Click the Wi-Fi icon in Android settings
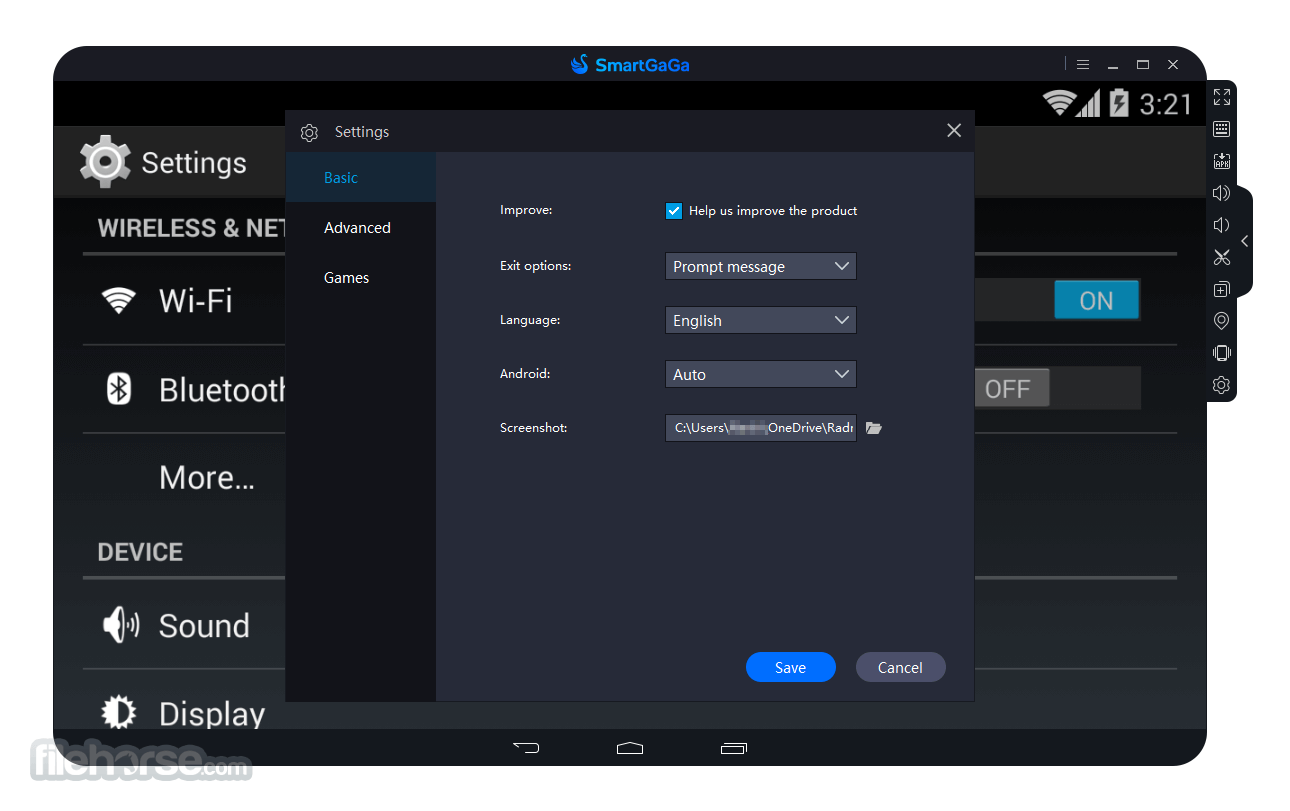The image size is (1290, 811). [x=119, y=300]
